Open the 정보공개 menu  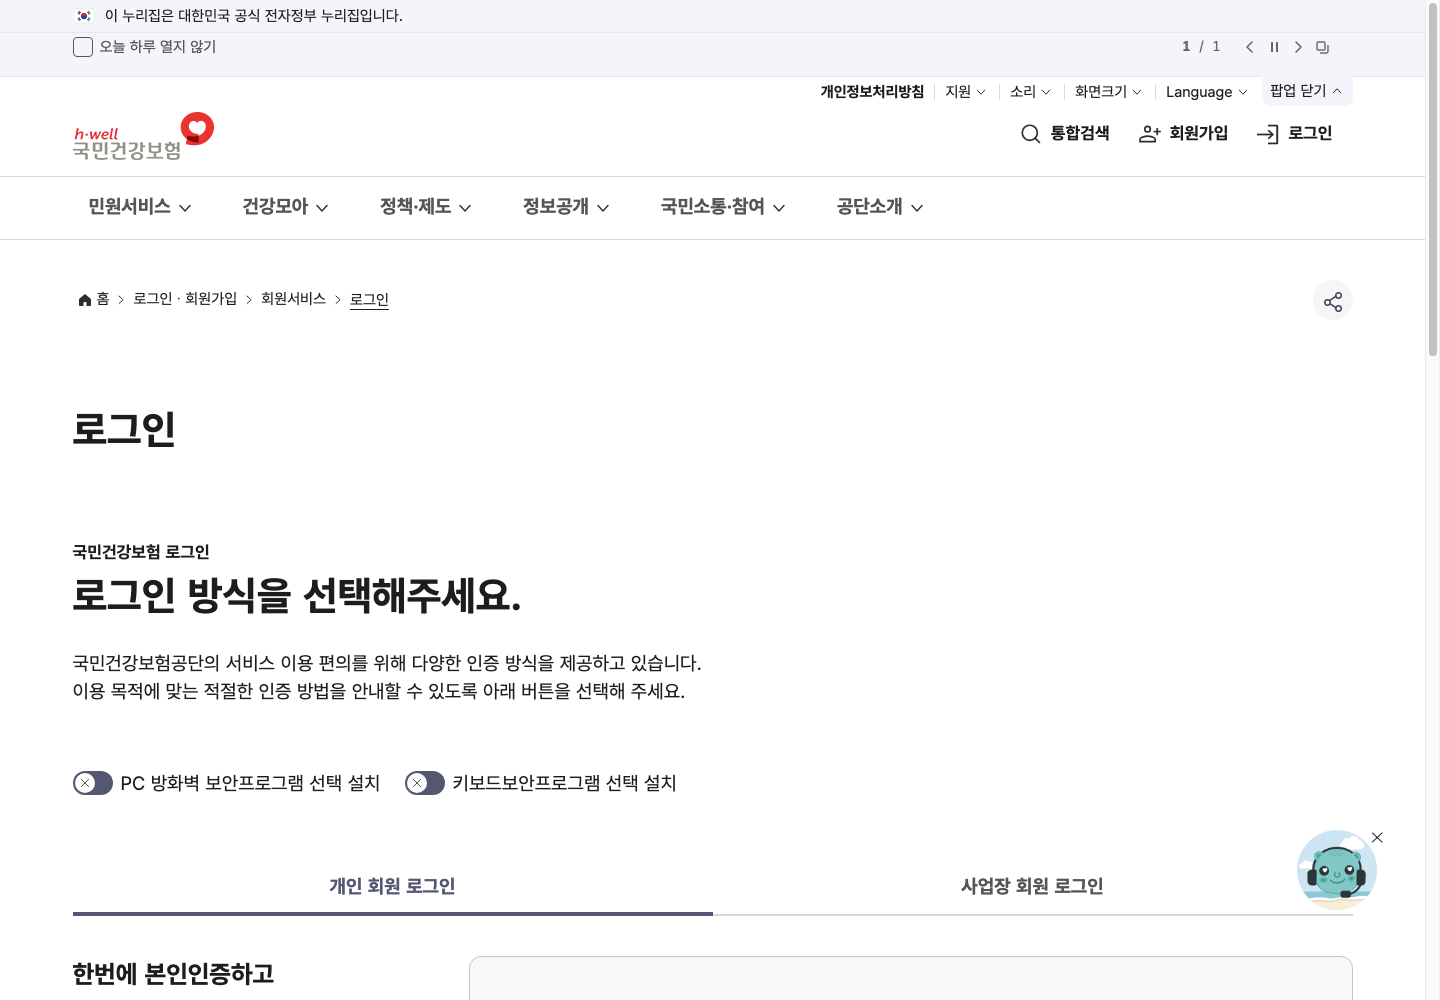pos(566,207)
